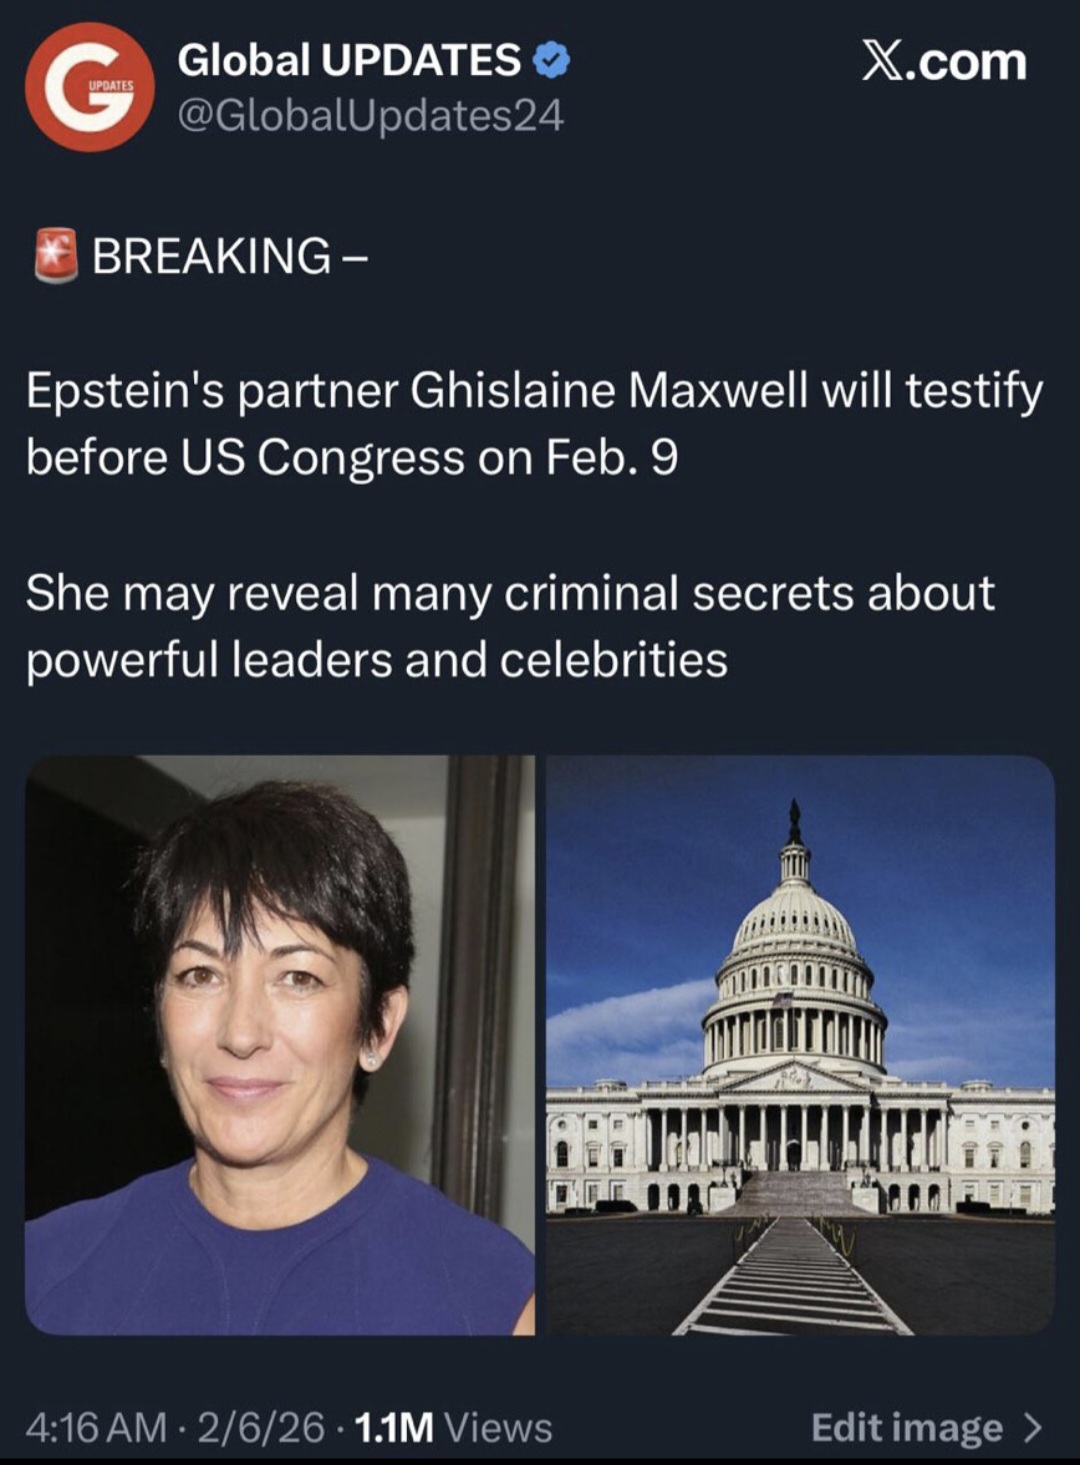
Task: Select the 'criminal secrets' paragraph
Action: (510, 626)
